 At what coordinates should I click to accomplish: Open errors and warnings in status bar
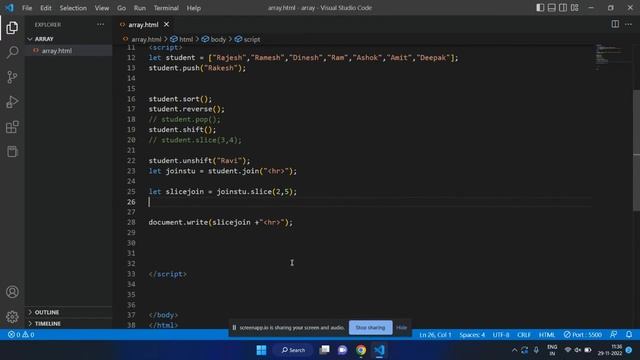(x=21, y=335)
